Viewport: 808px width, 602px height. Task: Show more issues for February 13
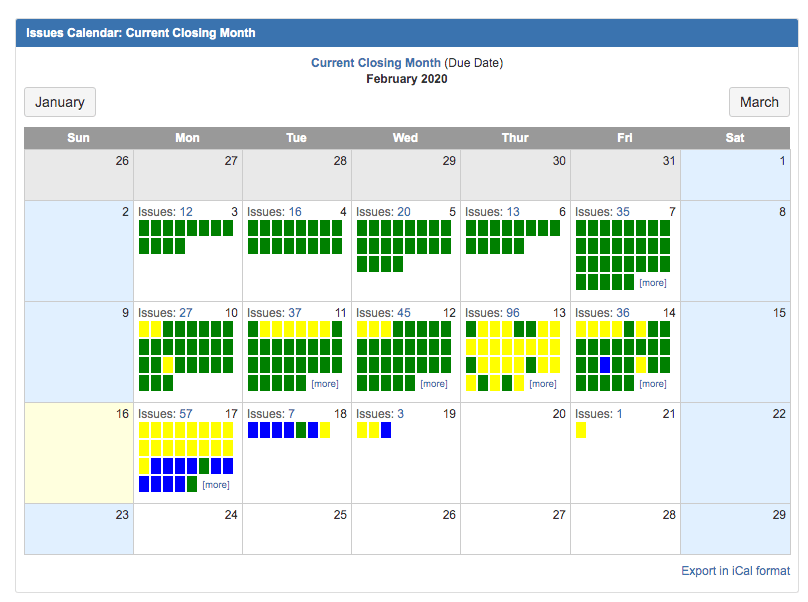(542, 384)
